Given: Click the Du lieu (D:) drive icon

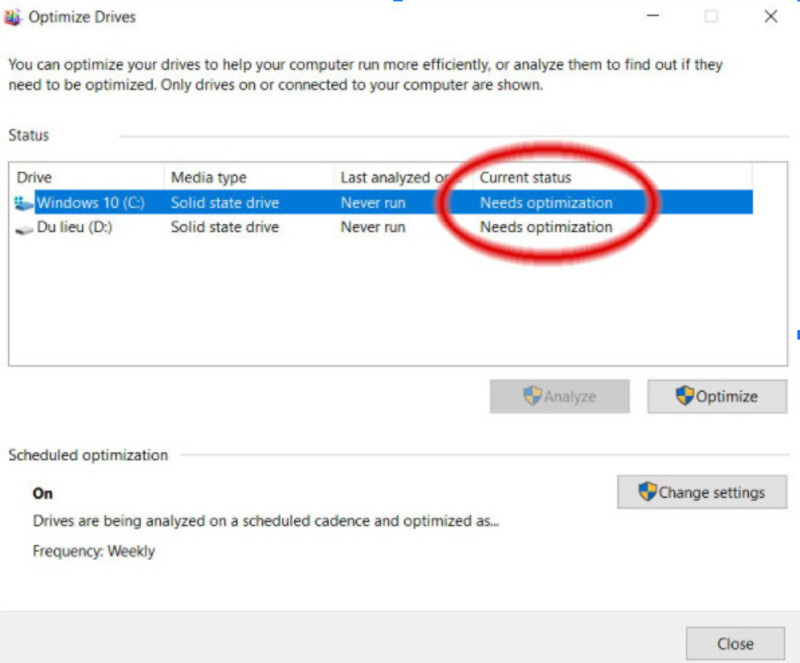Looking at the screenshot, I should point(24,229).
